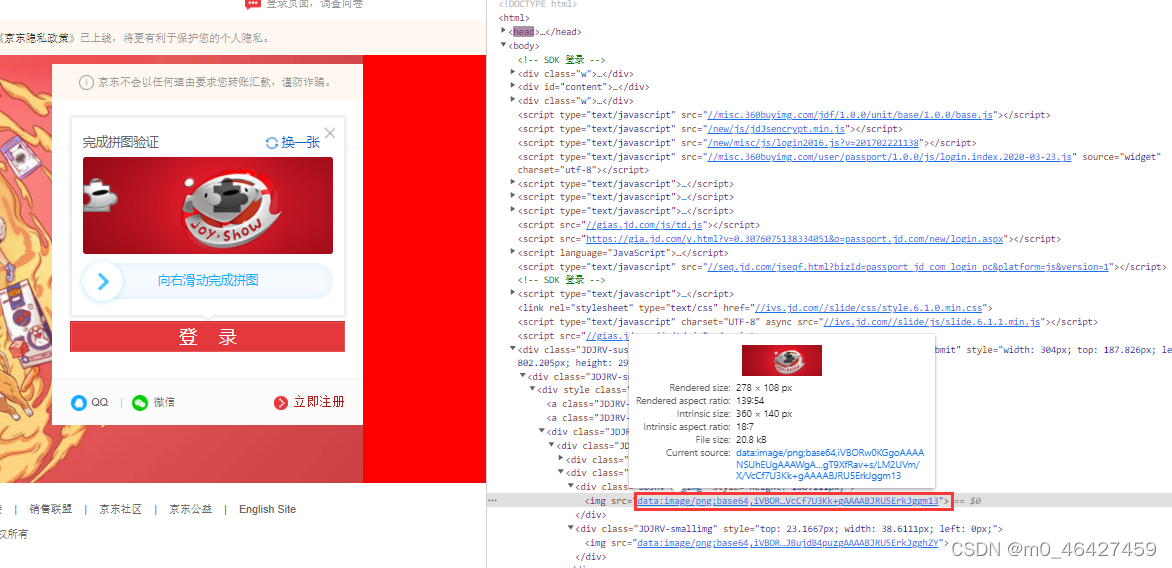Switch to the English Site link

point(268,509)
